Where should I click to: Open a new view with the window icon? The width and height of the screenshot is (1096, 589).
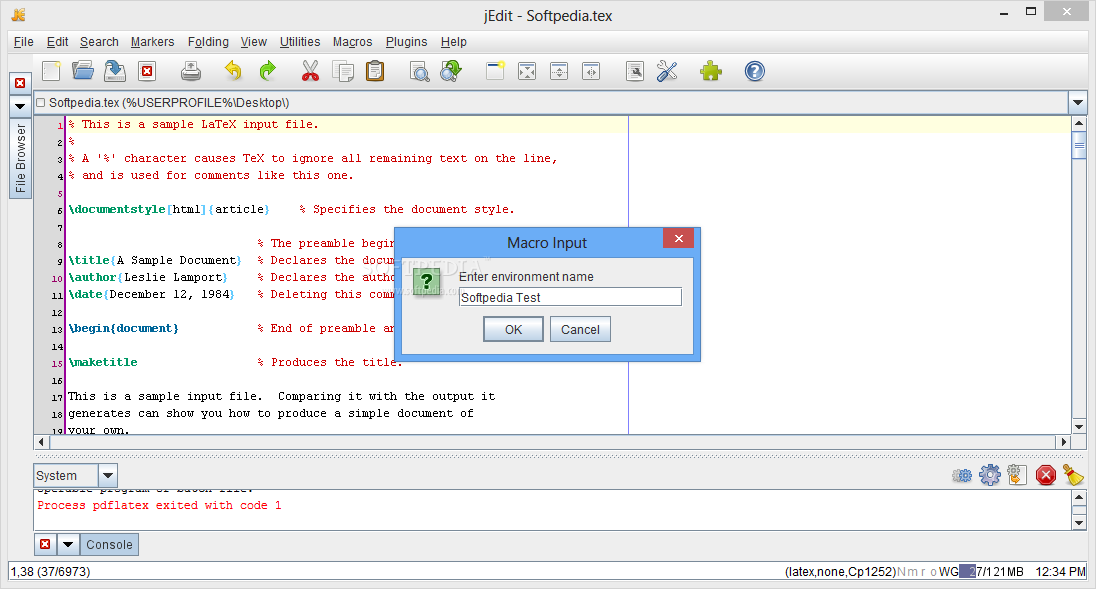[x=495, y=71]
